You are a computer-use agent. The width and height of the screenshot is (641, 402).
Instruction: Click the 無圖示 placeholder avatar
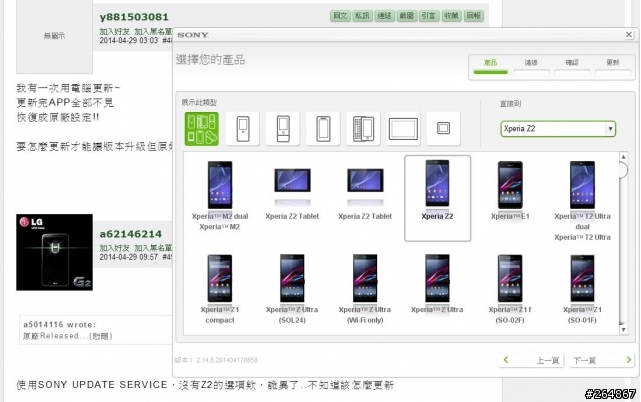pyautogui.click(x=54, y=36)
